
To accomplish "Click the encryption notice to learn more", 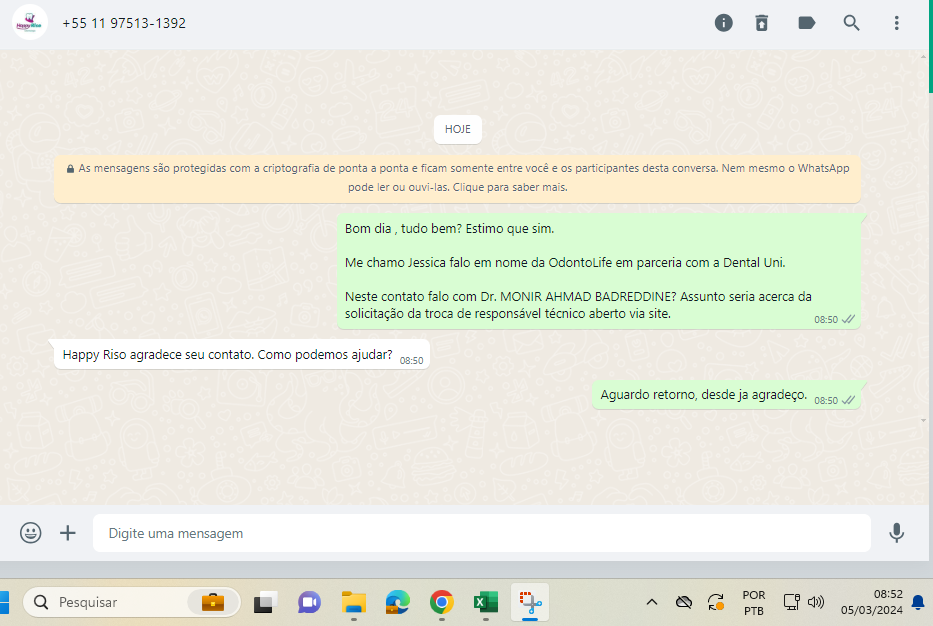I will click(x=458, y=178).
